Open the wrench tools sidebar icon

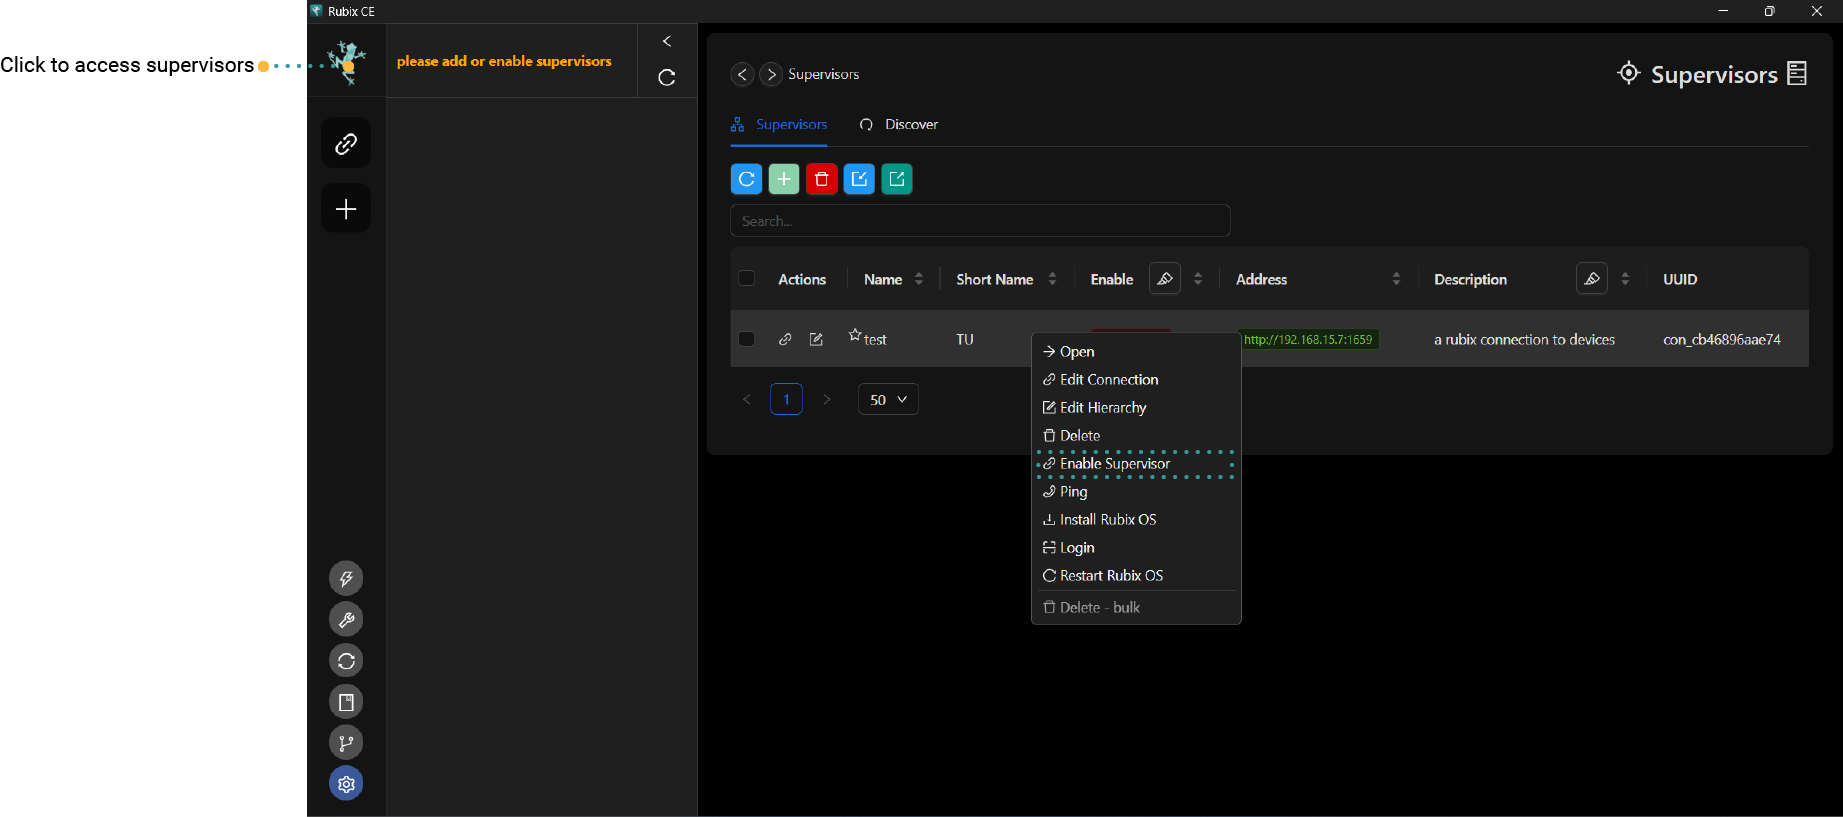tap(346, 619)
